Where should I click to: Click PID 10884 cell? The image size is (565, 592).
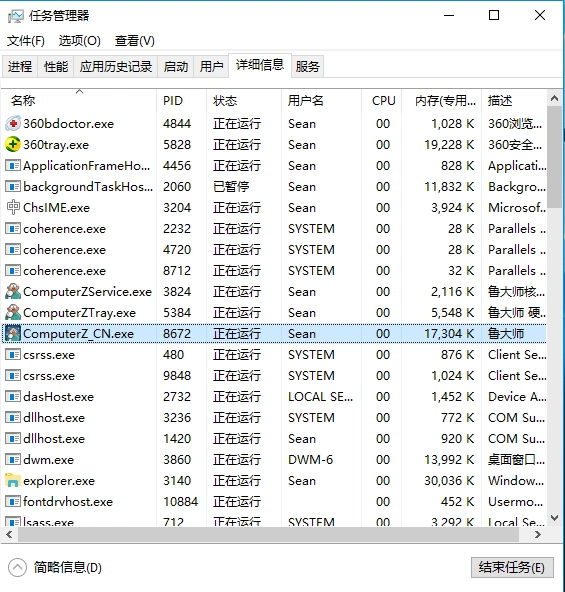181,502
